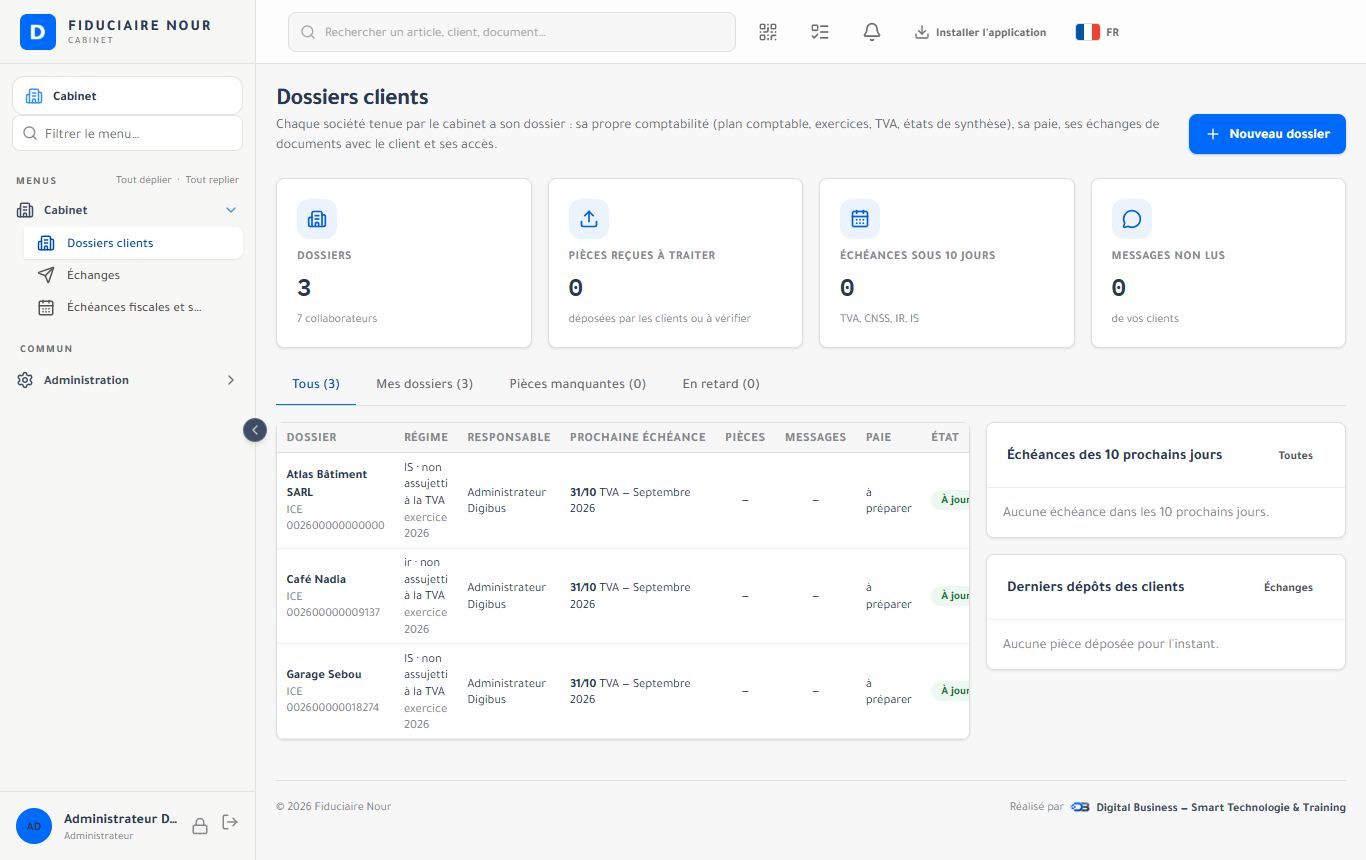
Task: Click the À jour badge for Café Nadia
Action: (x=950, y=596)
